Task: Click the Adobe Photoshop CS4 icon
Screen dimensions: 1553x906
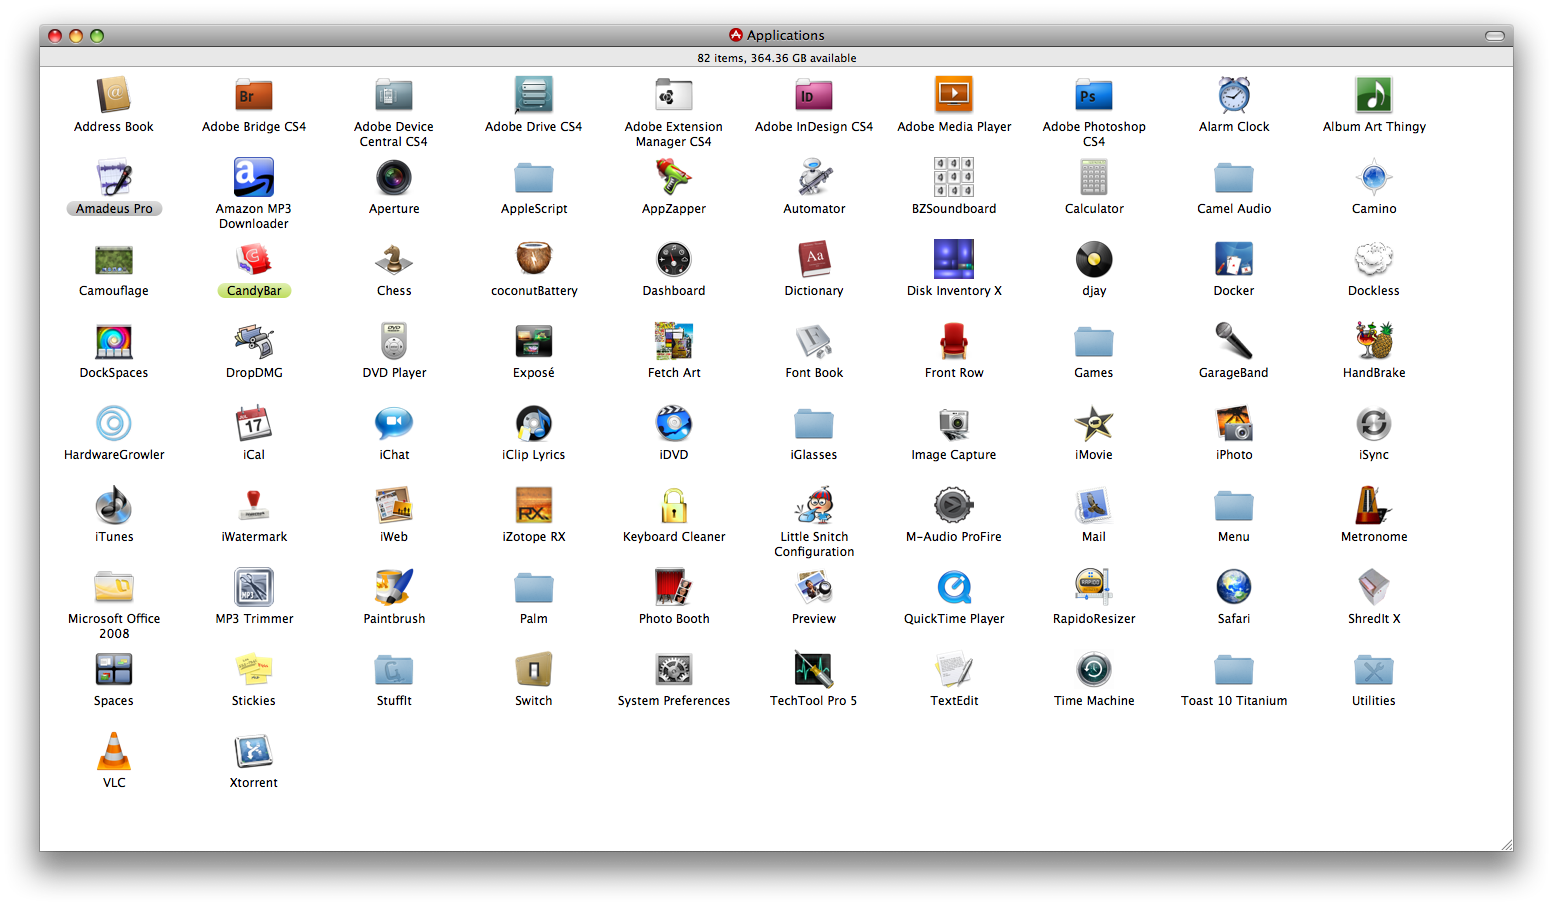Action: pyautogui.click(x=1094, y=95)
